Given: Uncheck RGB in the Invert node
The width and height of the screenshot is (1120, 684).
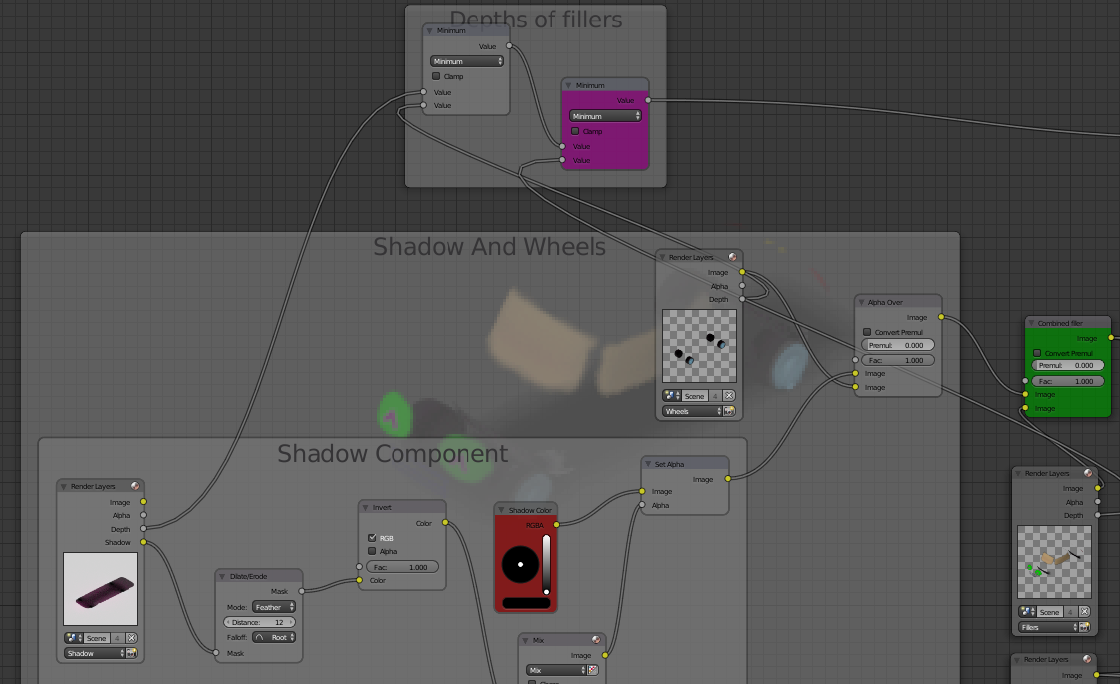Looking at the screenshot, I should [373, 538].
